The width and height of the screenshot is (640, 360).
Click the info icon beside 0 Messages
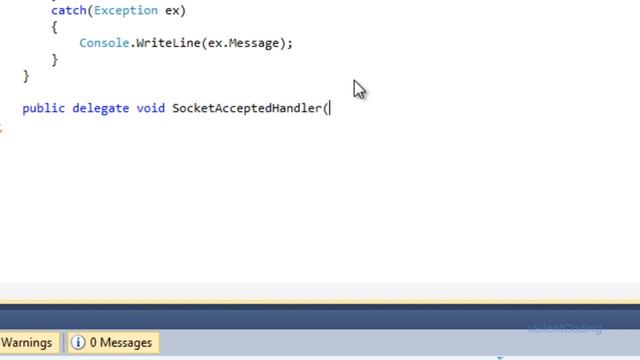click(x=78, y=342)
